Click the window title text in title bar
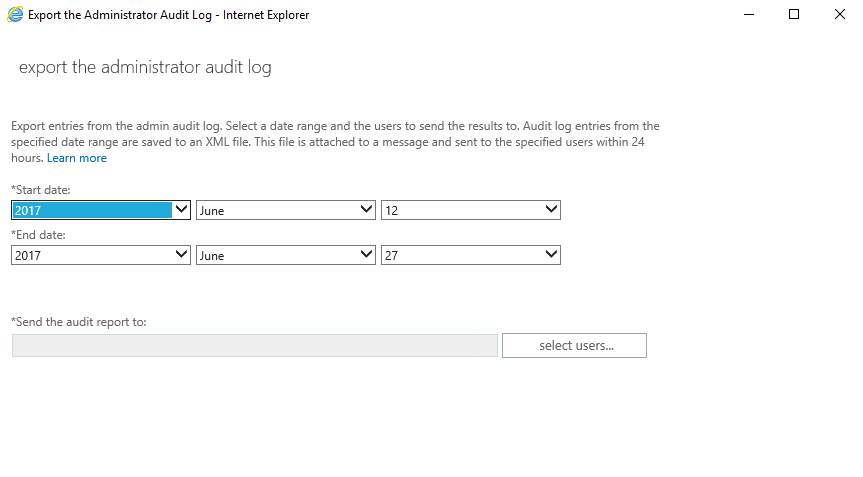Viewport: 863px width, 477px height. tap(168, 15)
